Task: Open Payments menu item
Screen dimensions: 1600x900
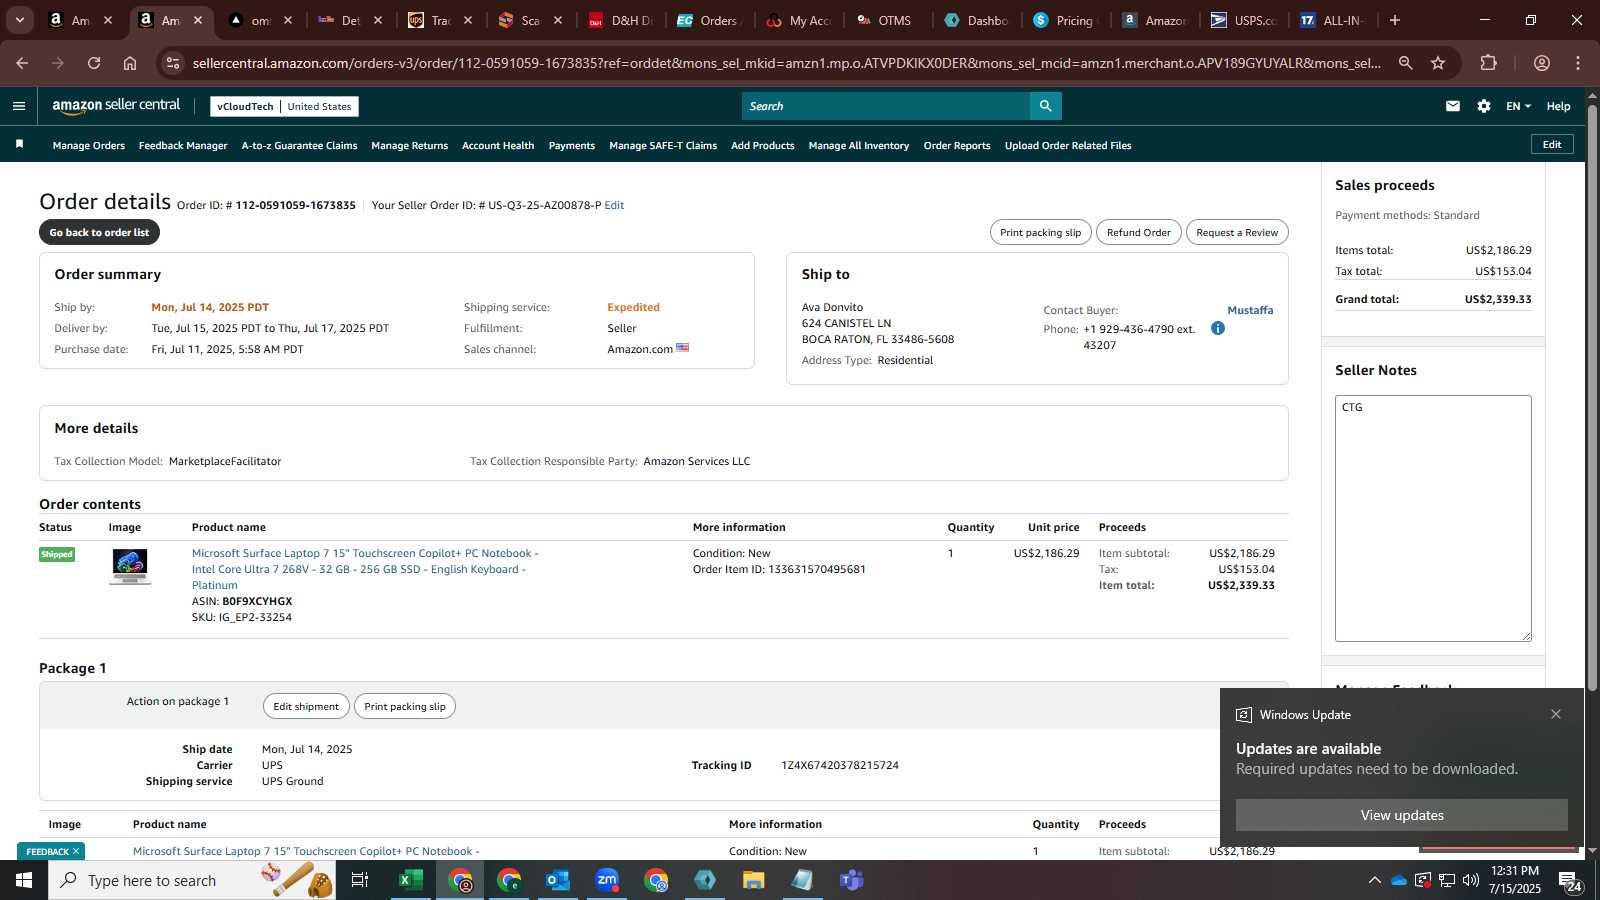Action: [572, 146]
